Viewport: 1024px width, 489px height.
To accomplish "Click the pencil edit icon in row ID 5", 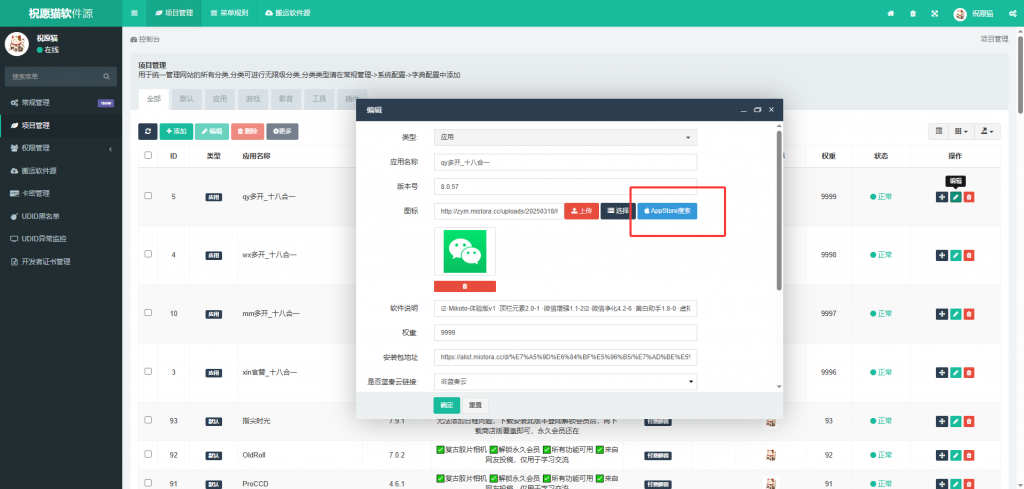I will coord(955,197).
